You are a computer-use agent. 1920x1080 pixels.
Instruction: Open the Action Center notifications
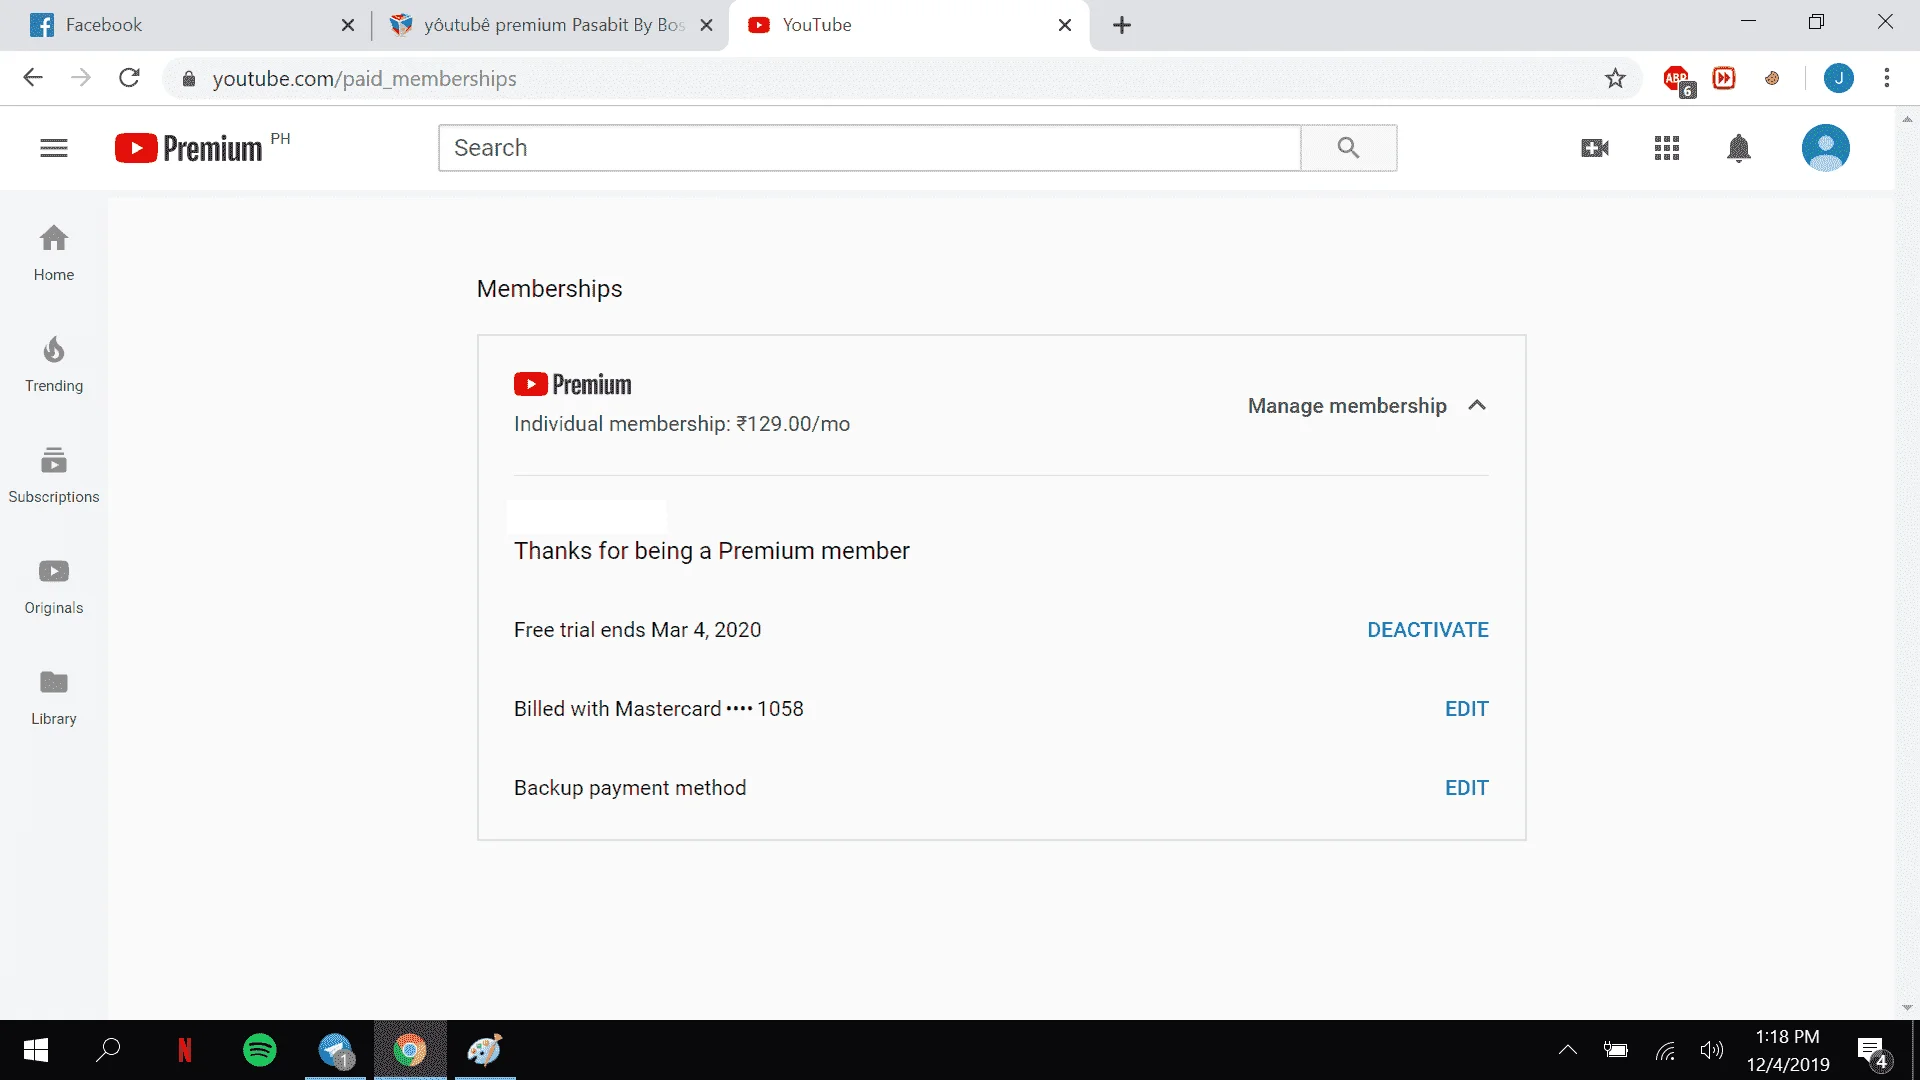1872,1051
